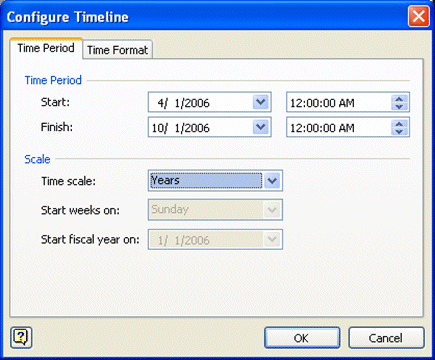Click the disabled Start weeks on Sunday dropdown
Image resolution: width=435 pixels, height=360 pixels.
[x=215, y=210]
